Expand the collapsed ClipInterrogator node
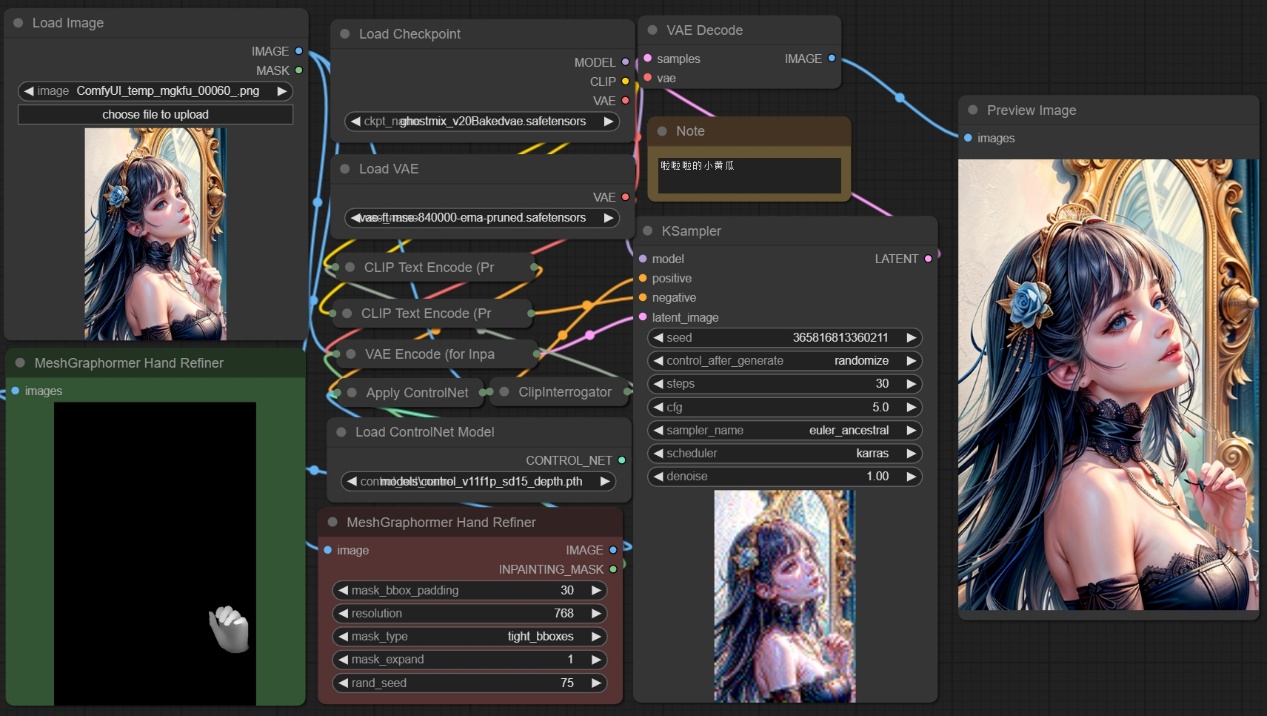1267x716 pixels. (504, 393)
